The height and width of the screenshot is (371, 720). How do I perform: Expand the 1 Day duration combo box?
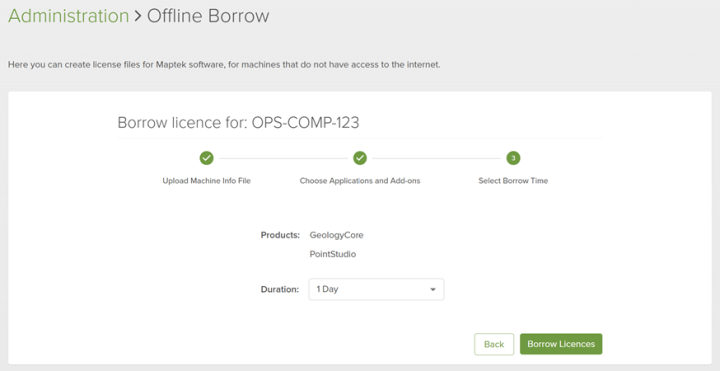[x=376, y=289]
